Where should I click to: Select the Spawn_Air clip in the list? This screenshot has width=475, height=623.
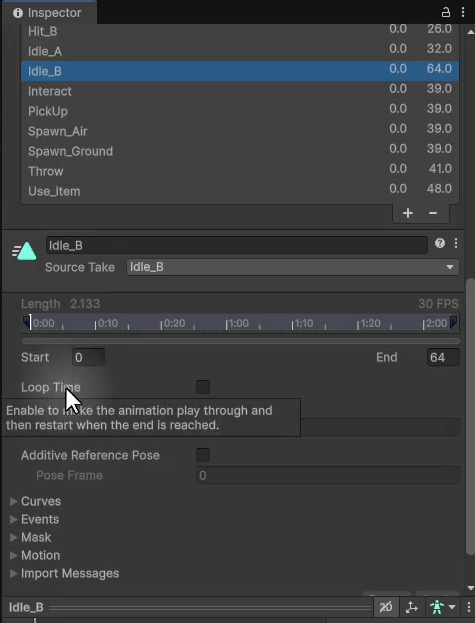(240, 131)
